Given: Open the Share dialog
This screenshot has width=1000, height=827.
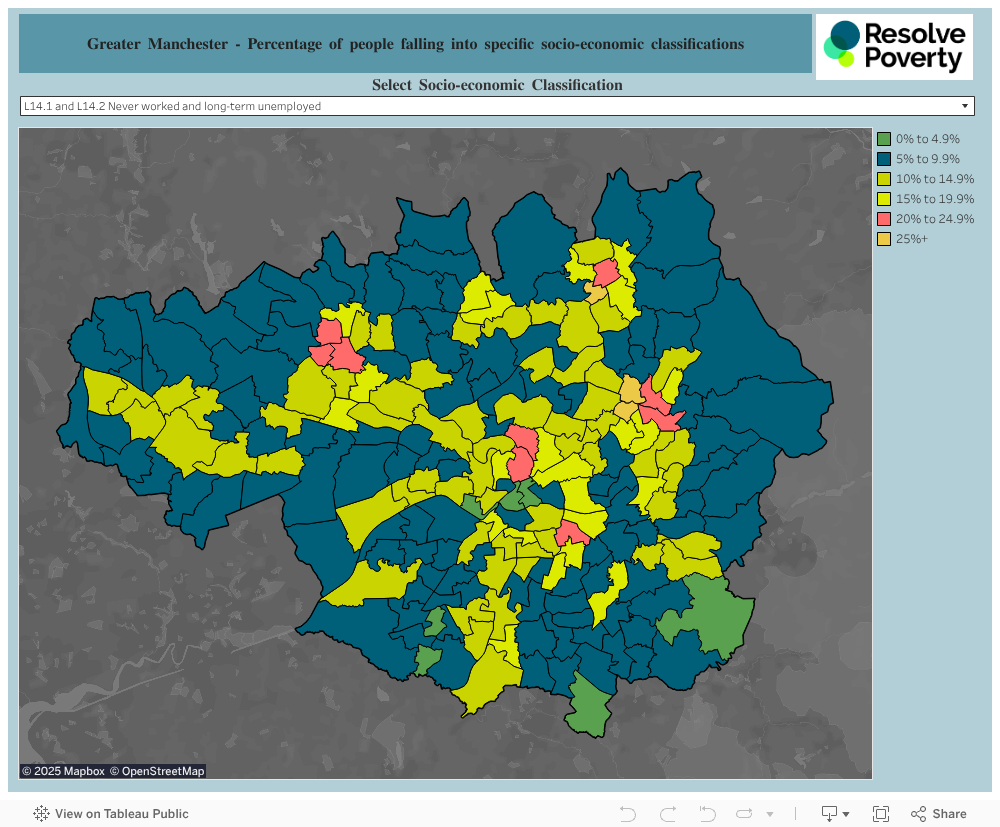Looking at the screenshot, I should click(x=938, y=814).
